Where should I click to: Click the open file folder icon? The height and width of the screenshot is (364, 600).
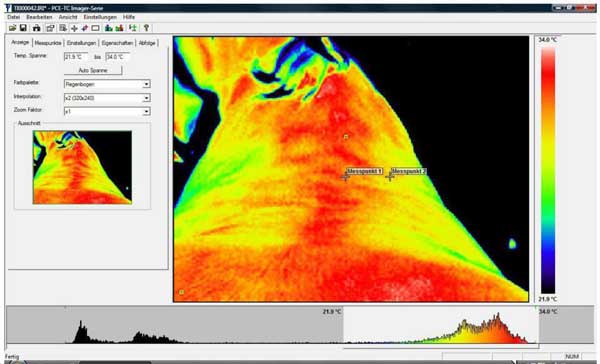tap(13, 28)
